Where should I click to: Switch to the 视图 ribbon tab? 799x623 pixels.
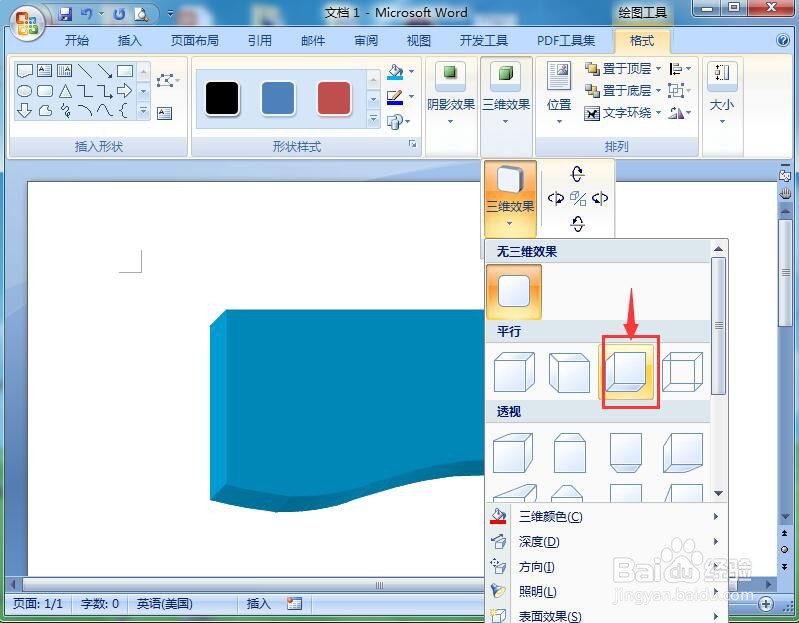tap(418, 40)
